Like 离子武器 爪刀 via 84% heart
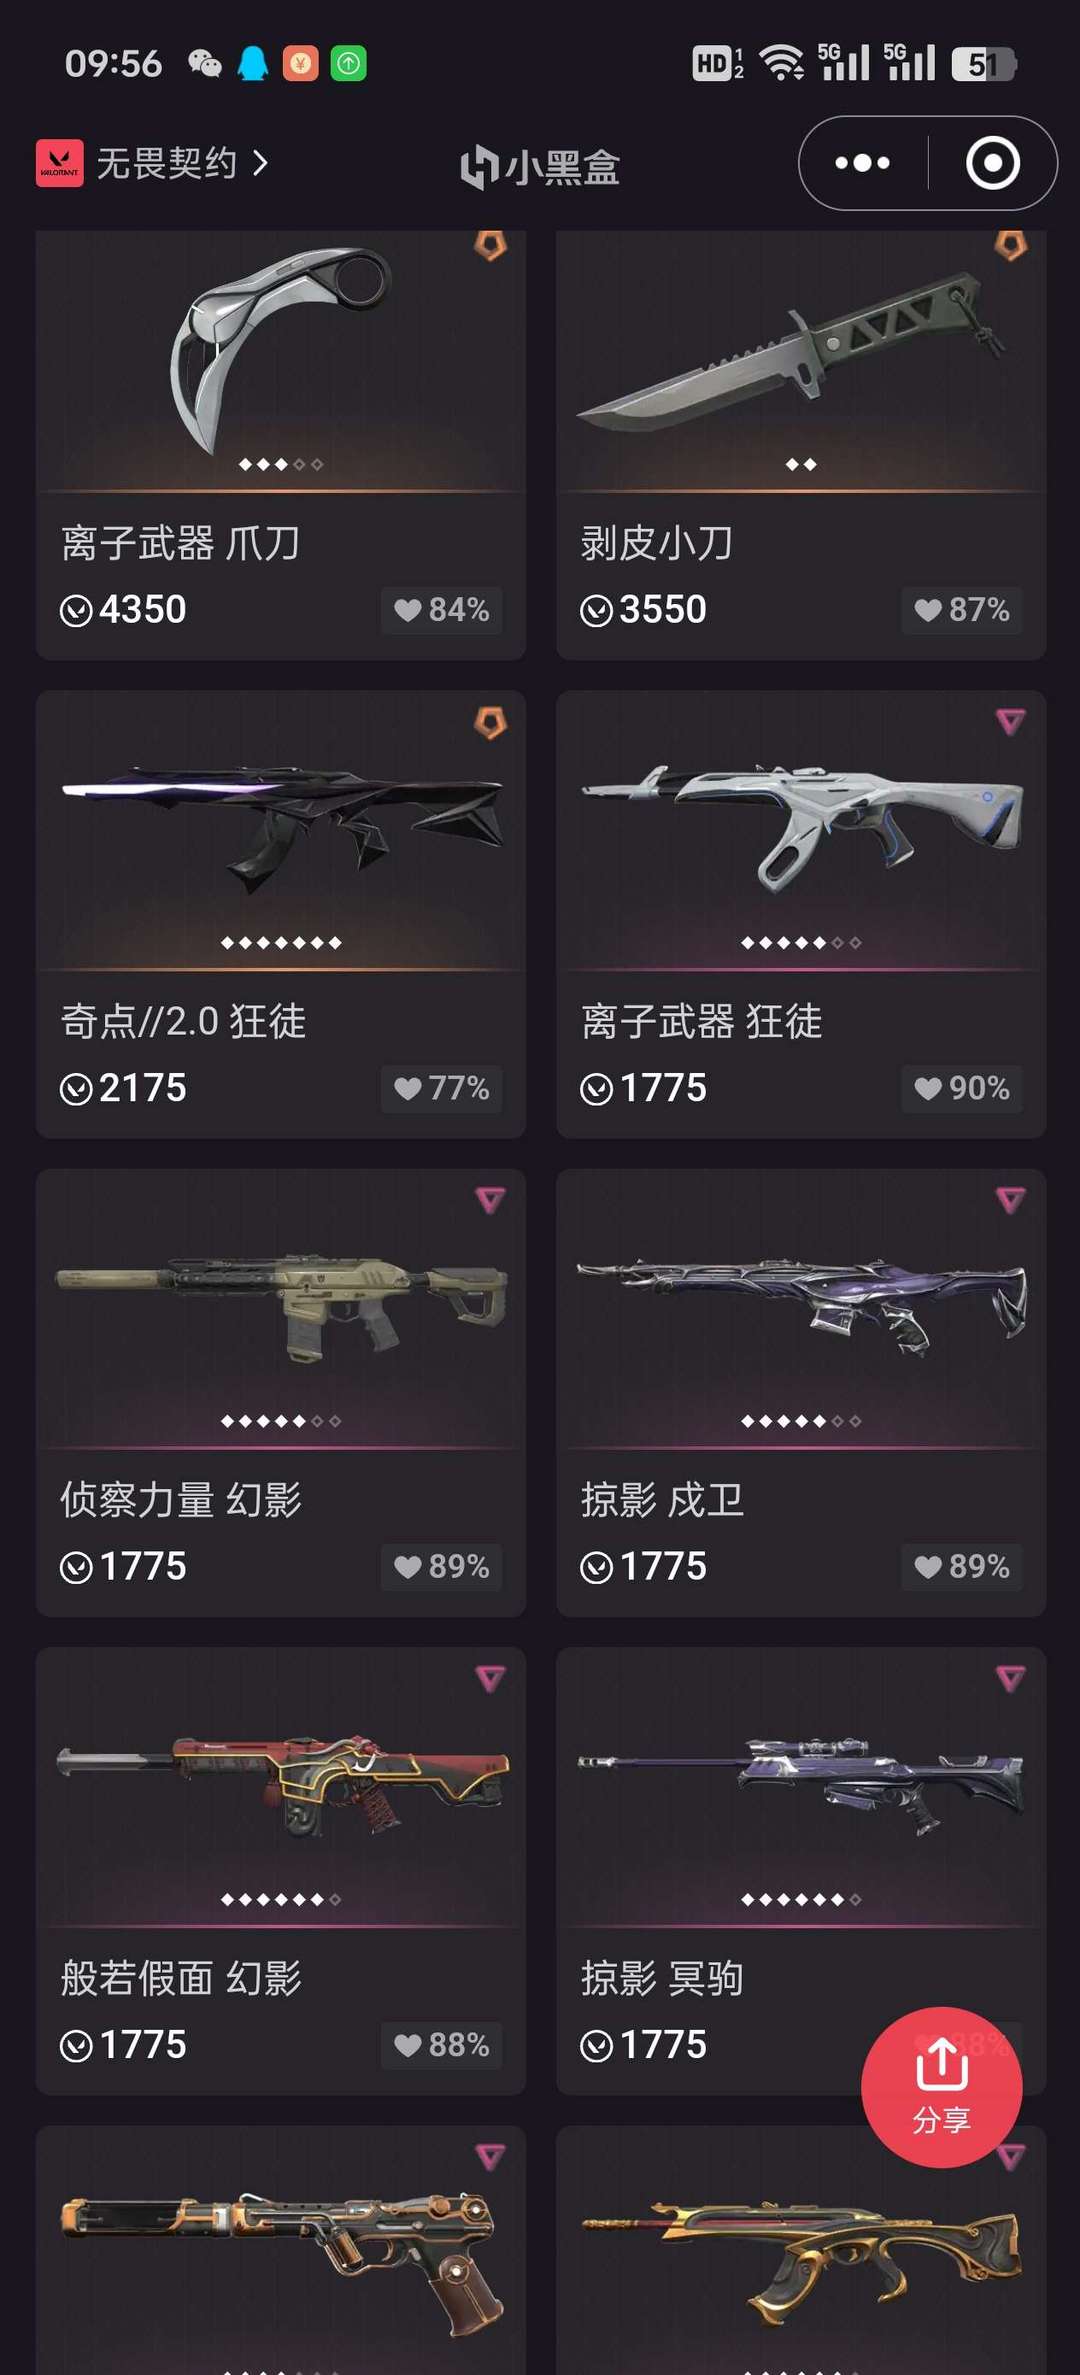This screenshot has height=2375, width=1080. (441, 610)
